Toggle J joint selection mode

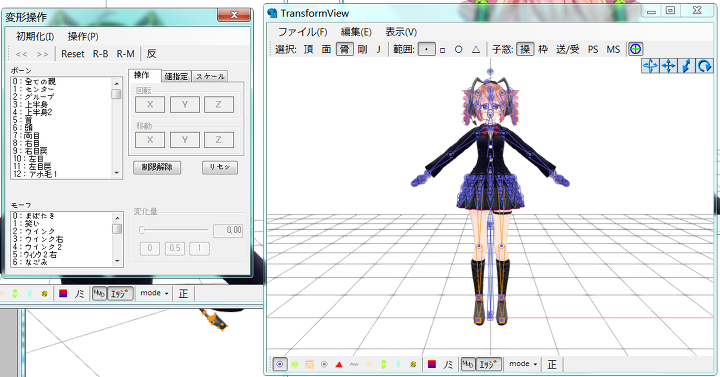click(x=379, y=49)
